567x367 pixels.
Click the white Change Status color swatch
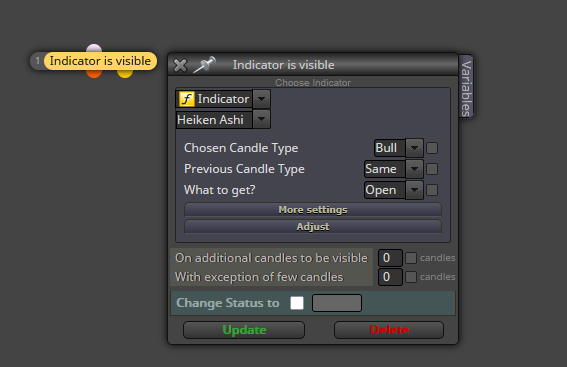[297, 303]
